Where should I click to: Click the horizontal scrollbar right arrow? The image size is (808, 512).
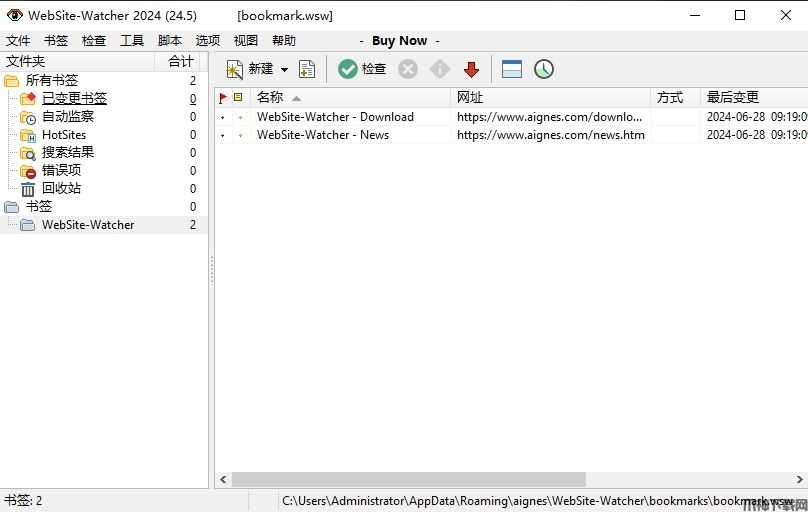coord(800,480)
